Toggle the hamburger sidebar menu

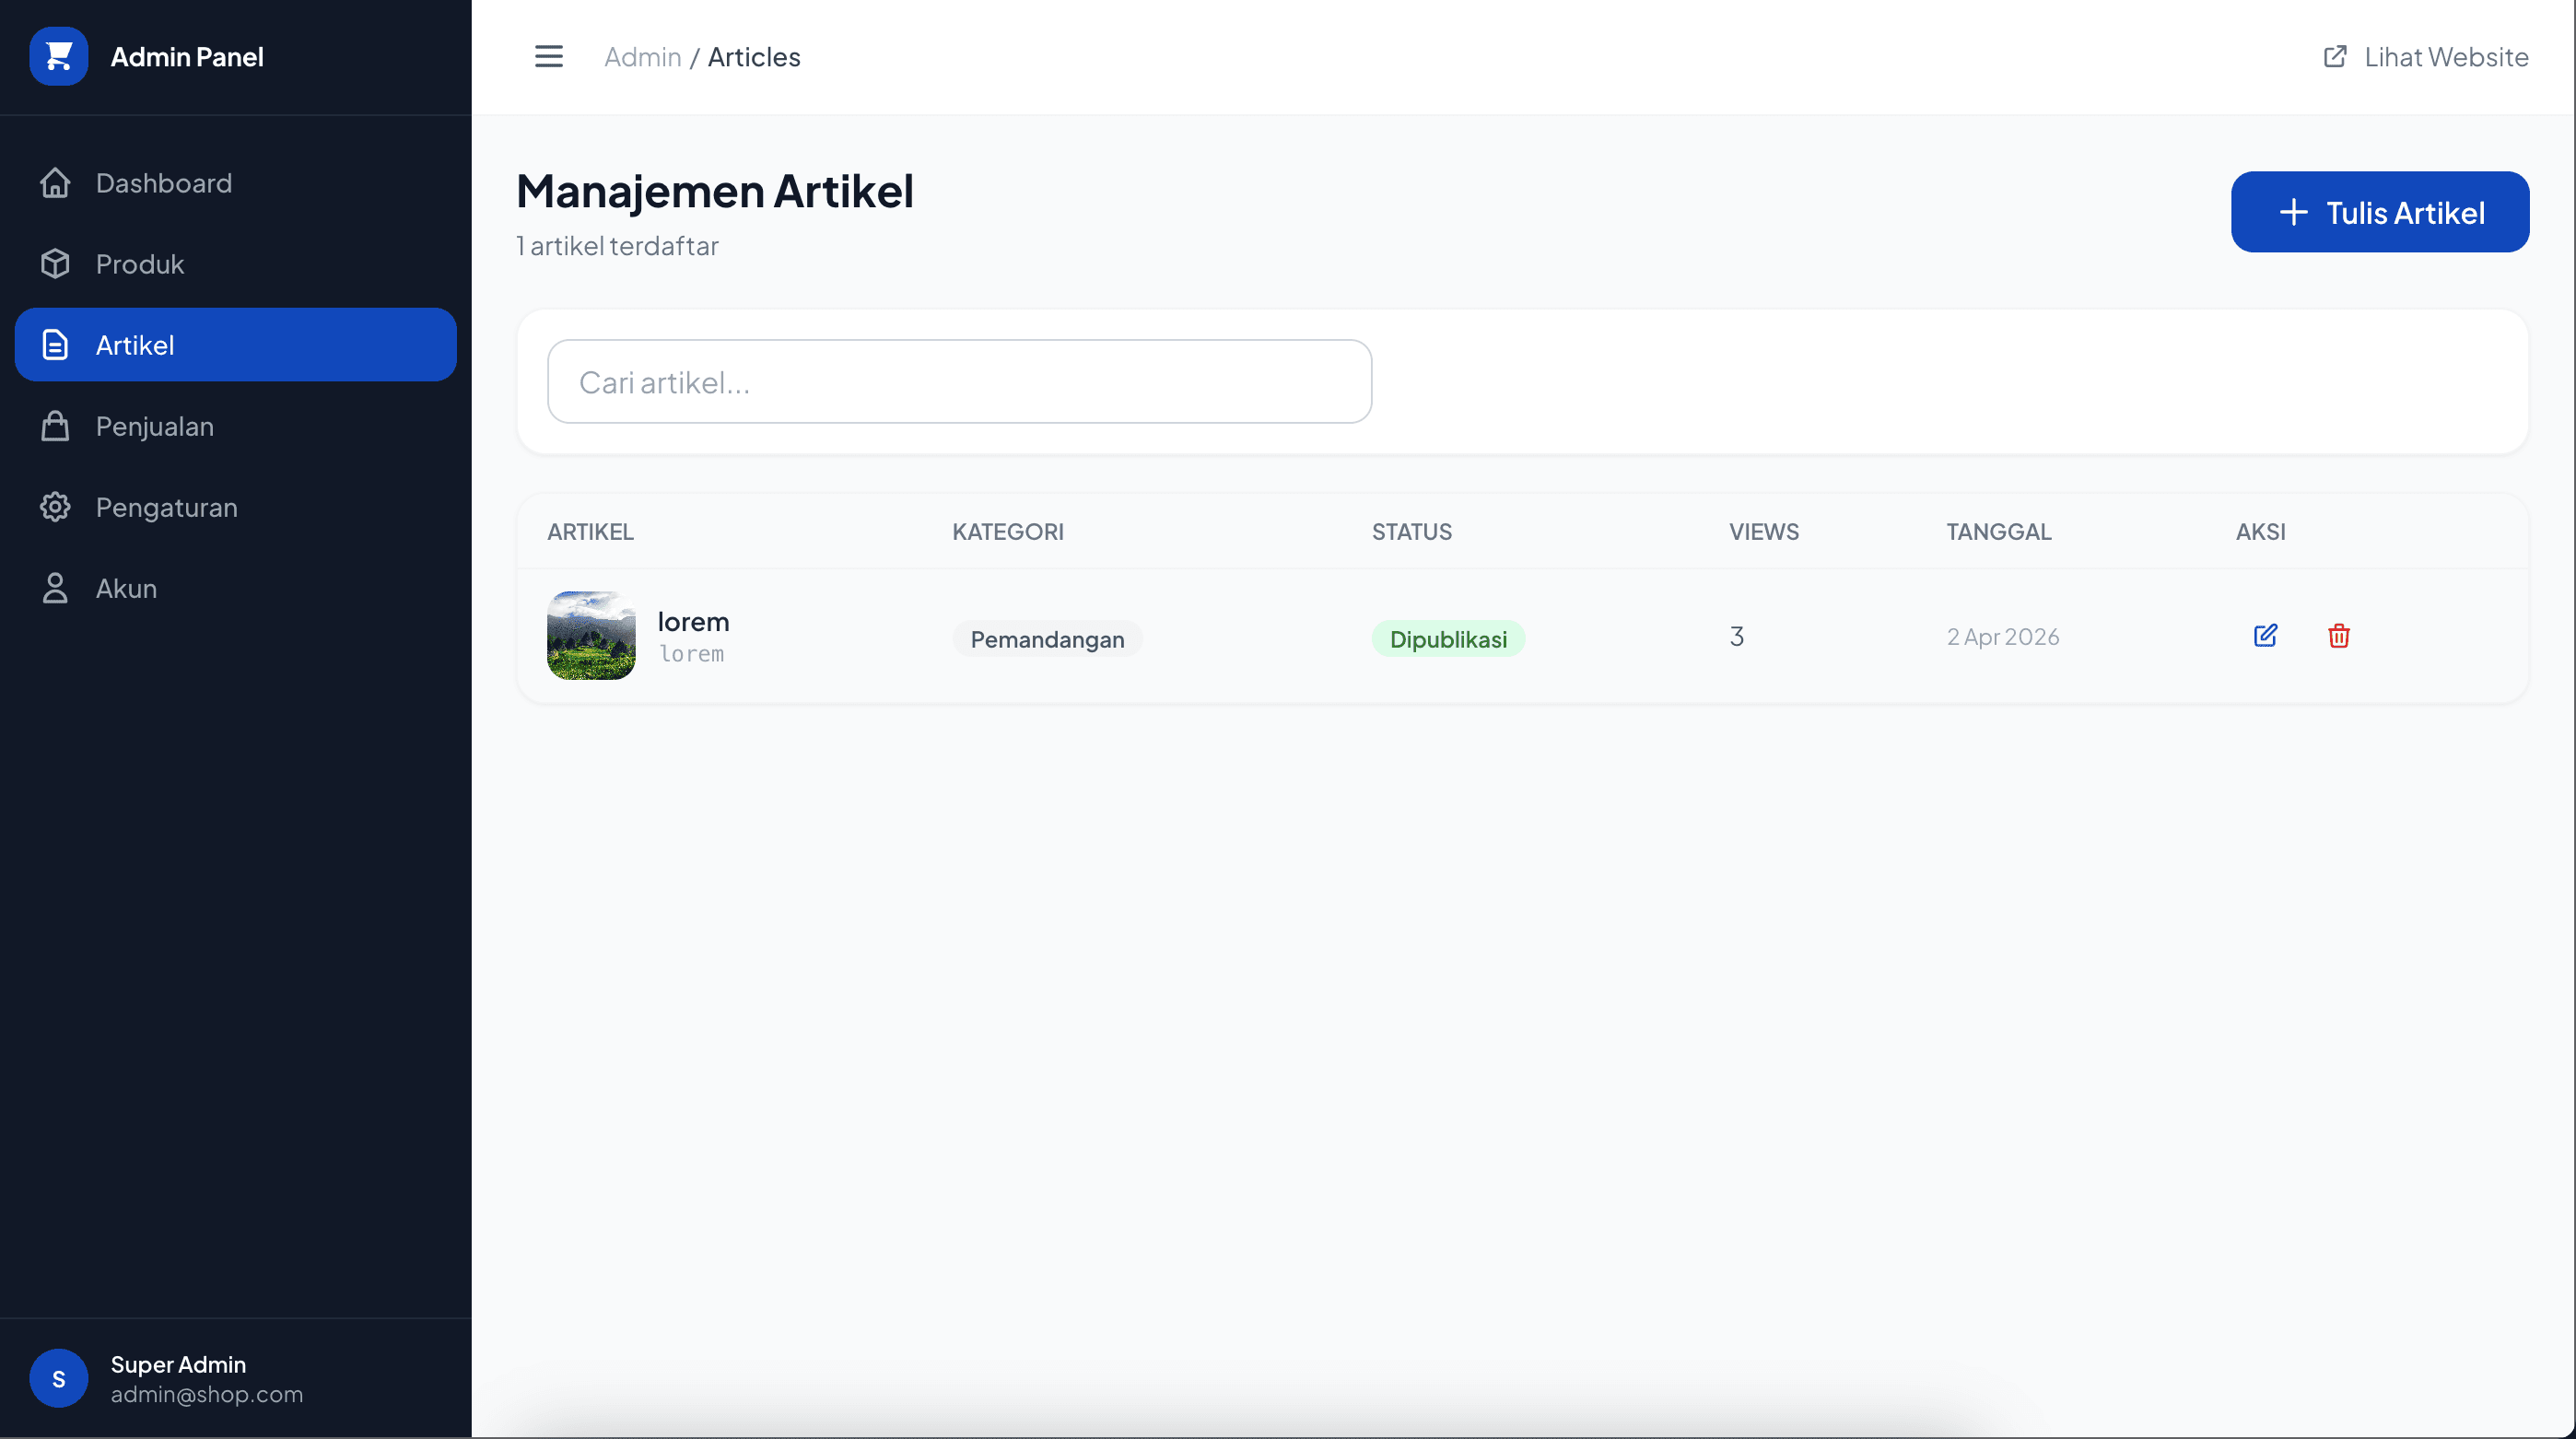(x=548, y=56)
